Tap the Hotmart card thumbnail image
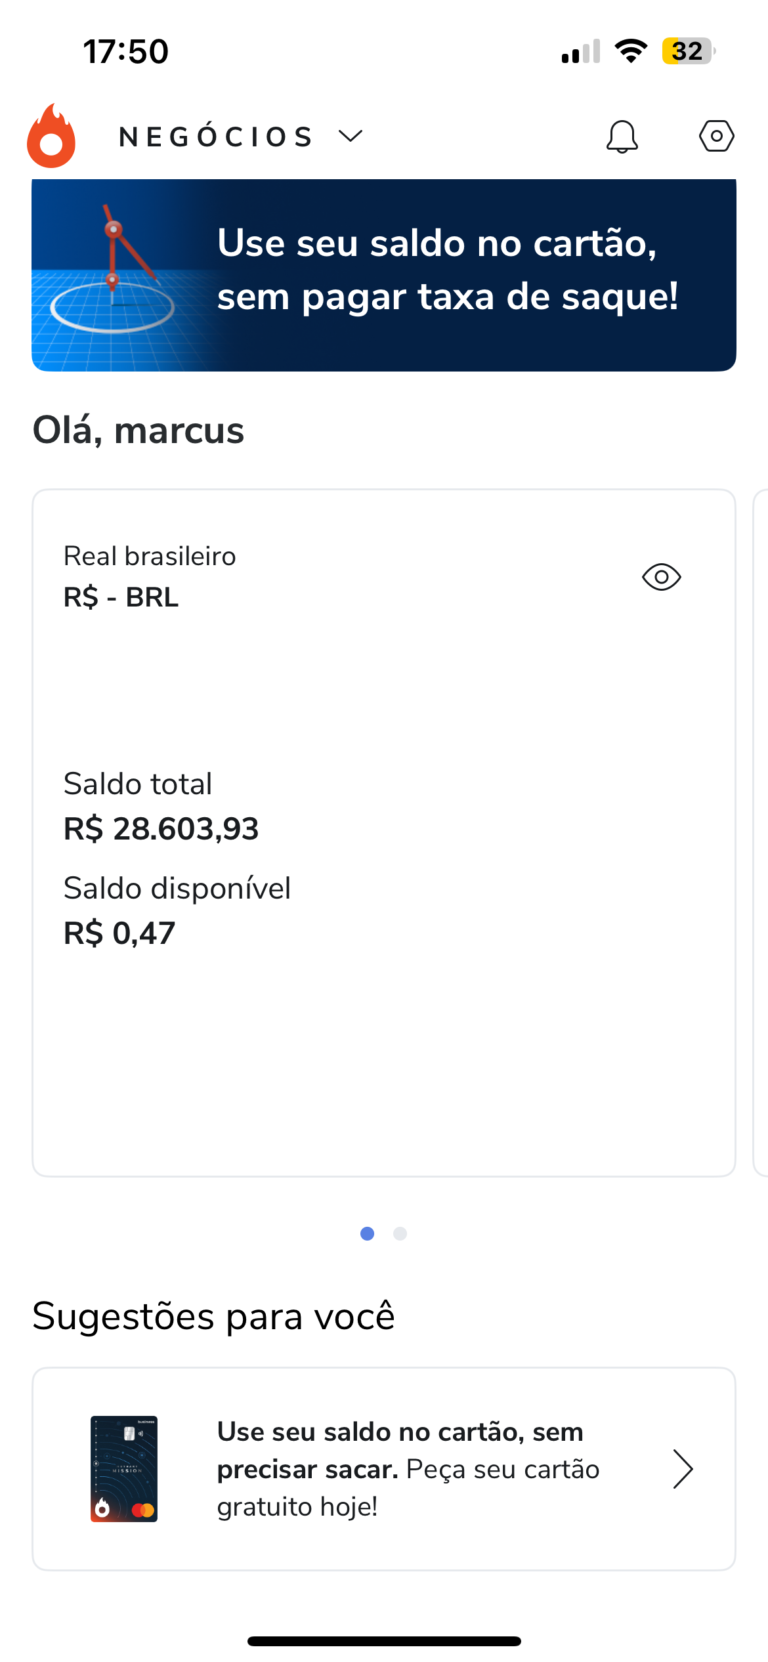This screenshot has height=1662, width=768. [124, 1468]
